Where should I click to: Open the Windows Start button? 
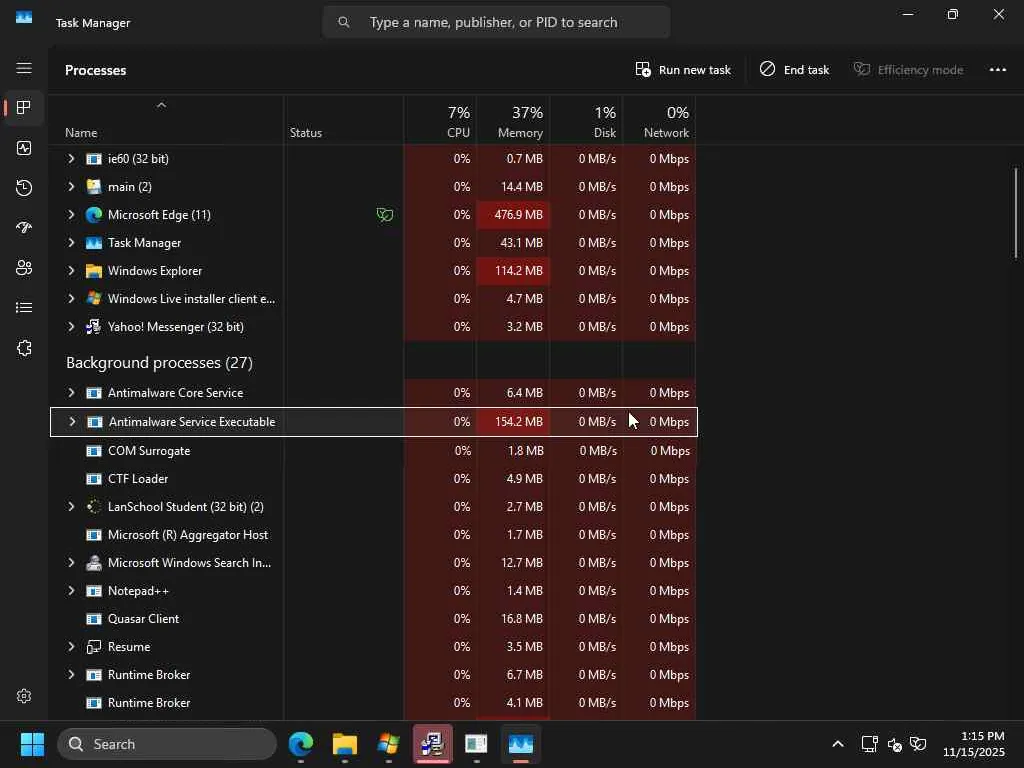pos(32,744)
